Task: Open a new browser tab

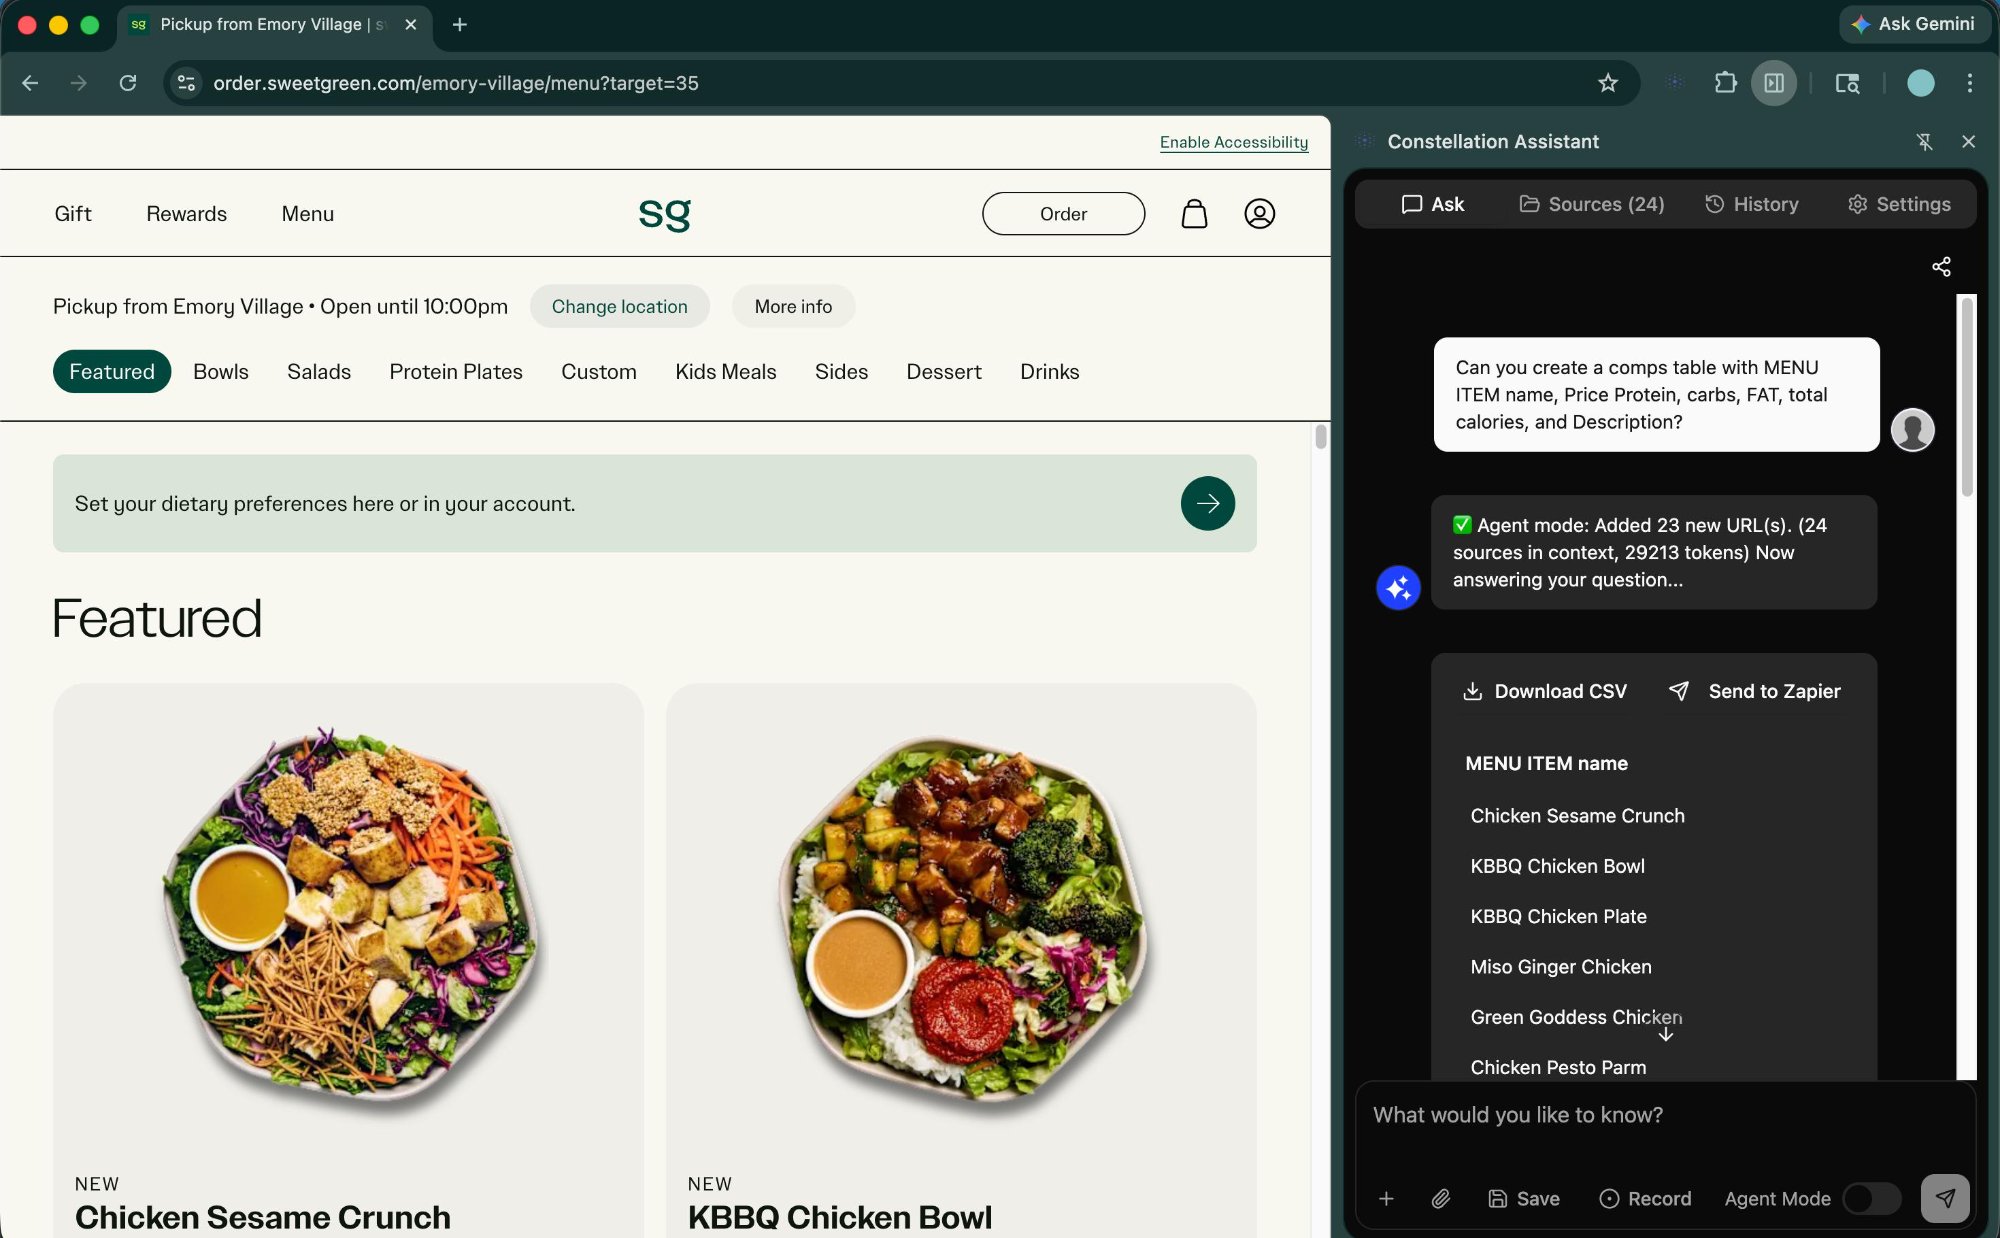Action: (460, 24)
